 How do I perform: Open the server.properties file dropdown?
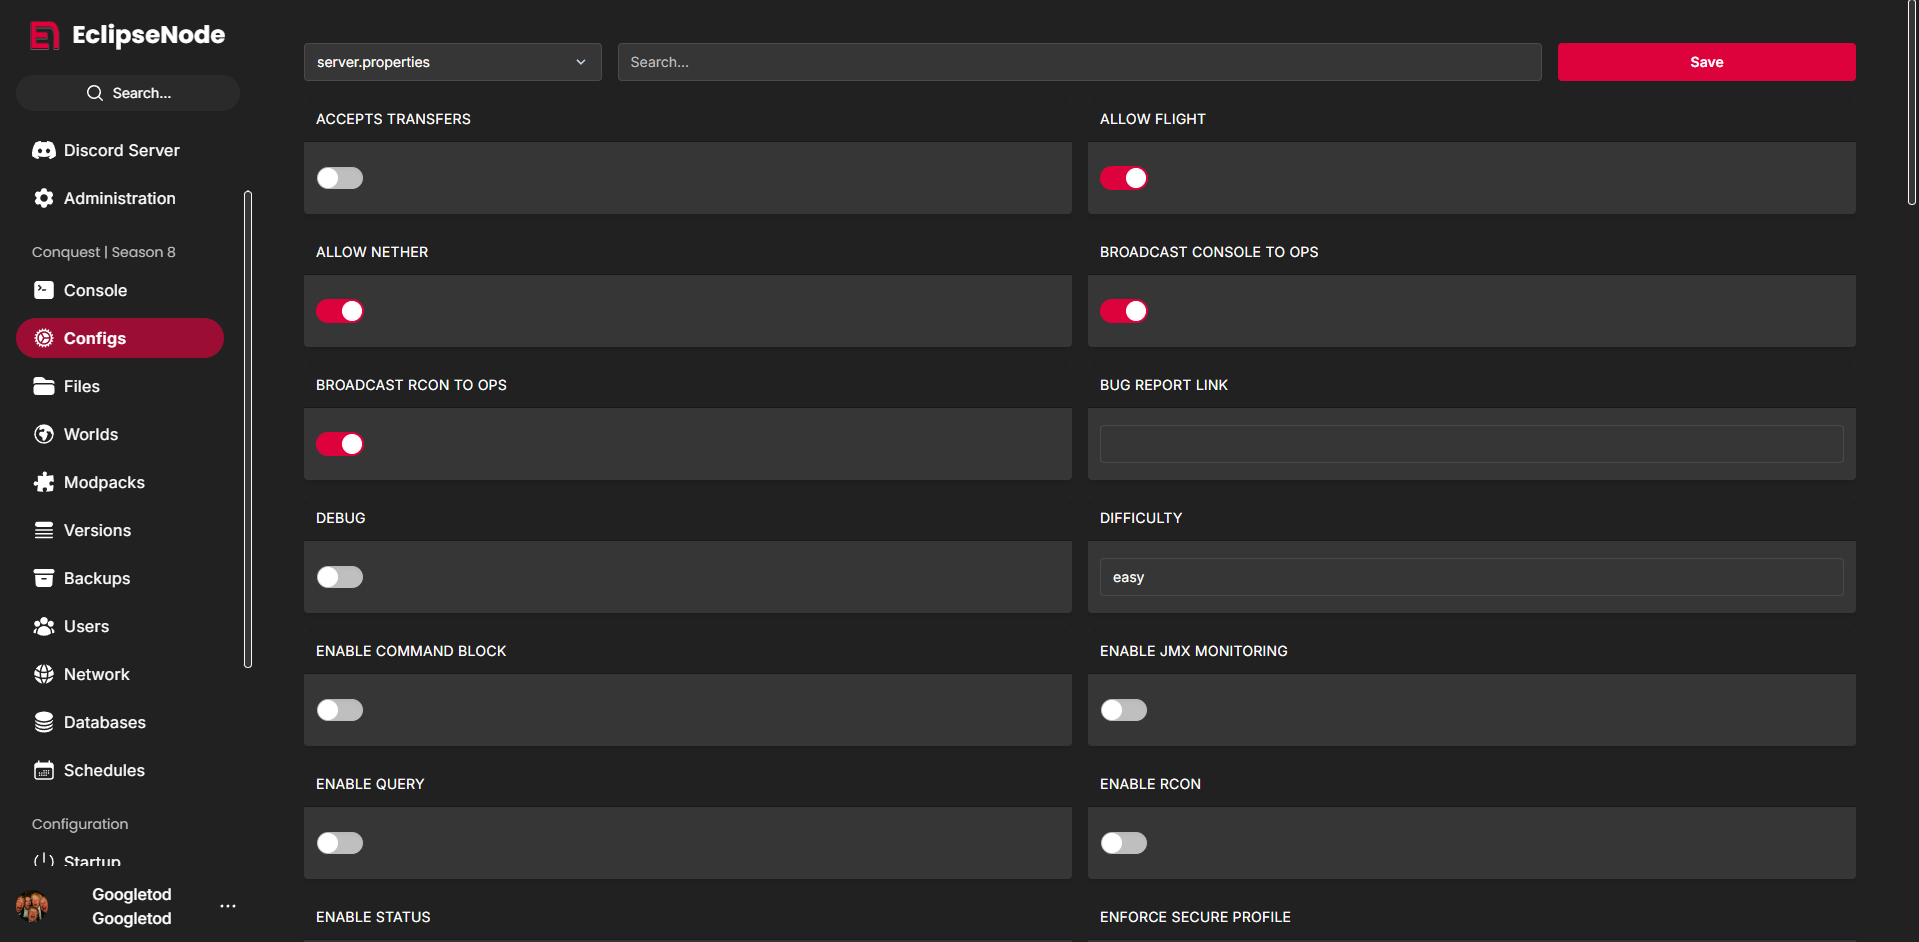pyautogui.click(x=452, y=62)
